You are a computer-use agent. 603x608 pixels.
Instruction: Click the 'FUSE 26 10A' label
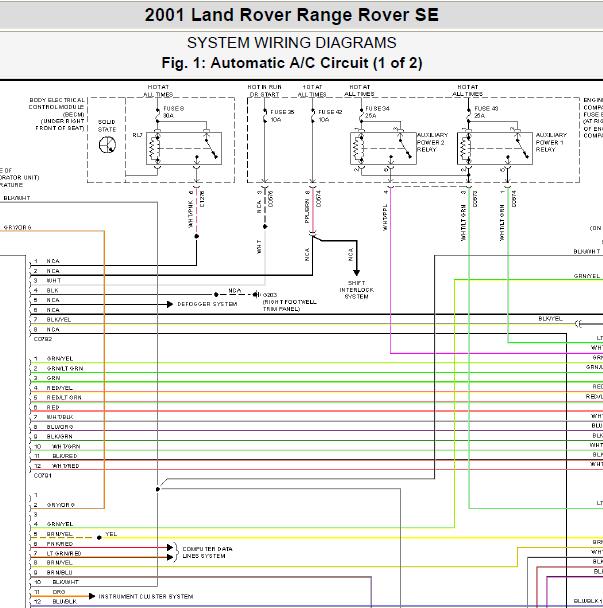282,116
